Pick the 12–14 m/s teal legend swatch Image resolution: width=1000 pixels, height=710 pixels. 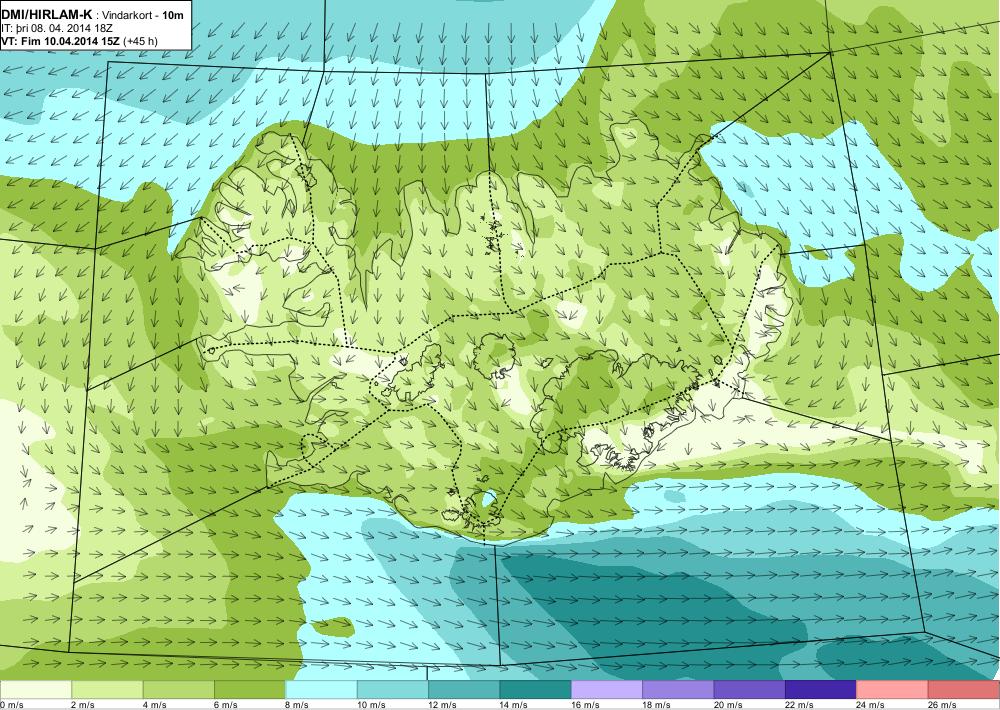click(464, 690)
